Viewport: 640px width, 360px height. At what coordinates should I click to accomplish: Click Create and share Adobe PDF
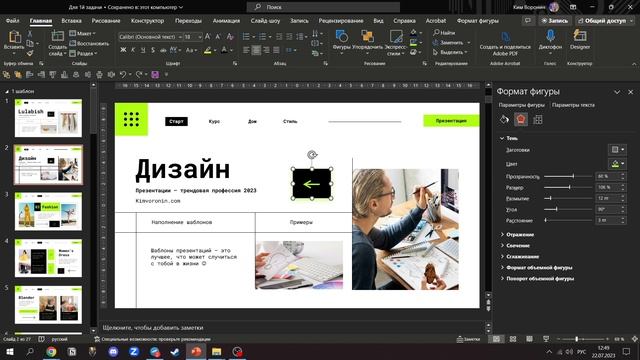pyautogui.click(x=505, y=43)
